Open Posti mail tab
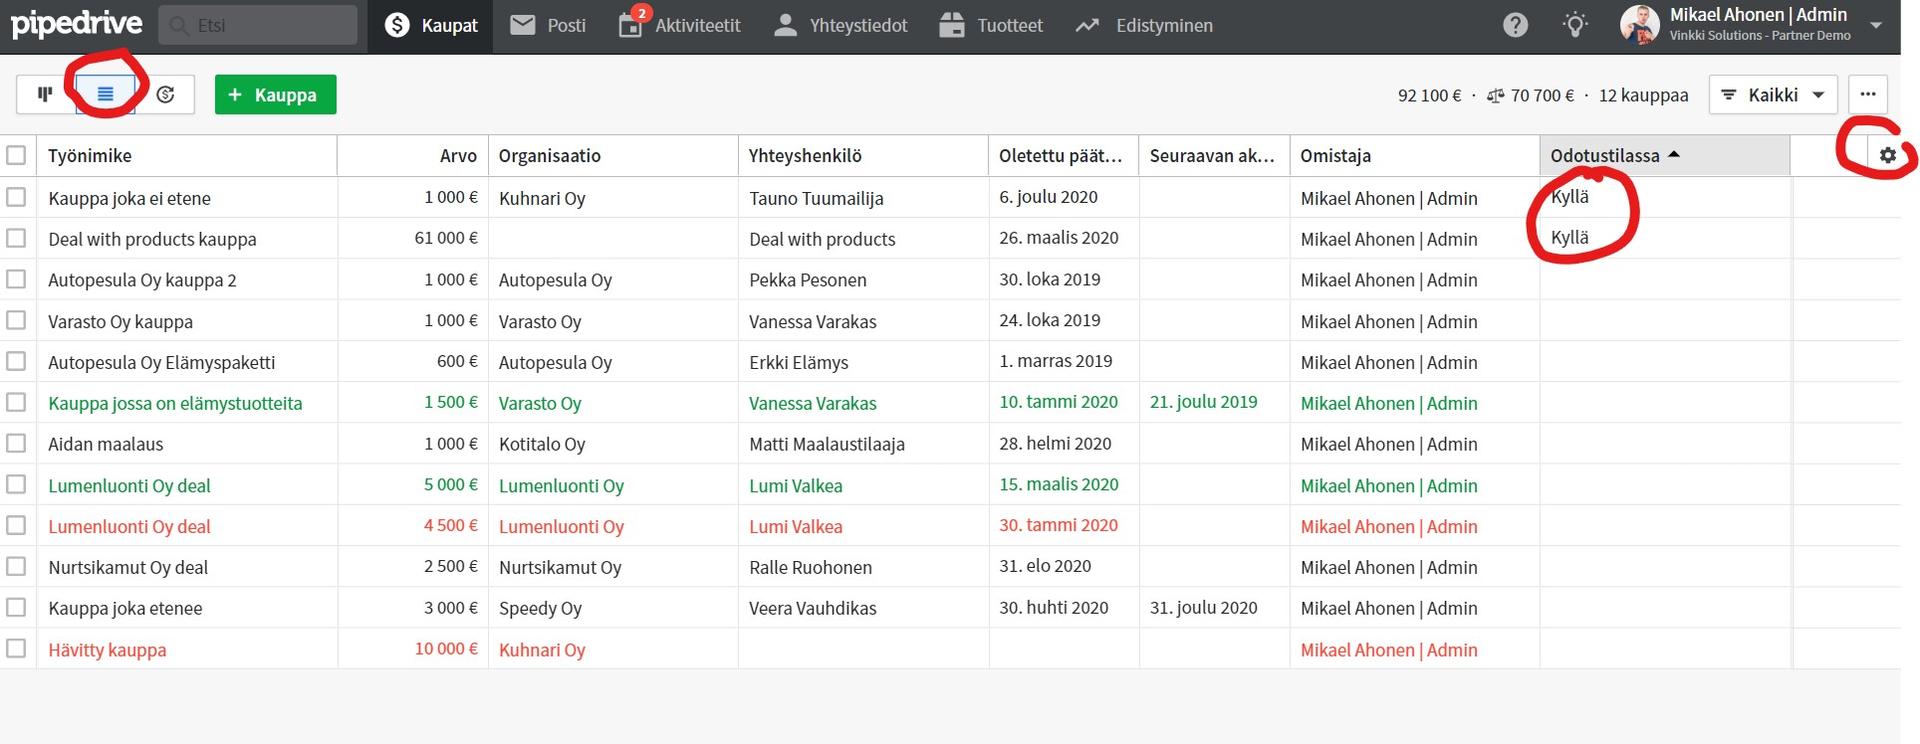1920x744 pixels. (548, 25)
